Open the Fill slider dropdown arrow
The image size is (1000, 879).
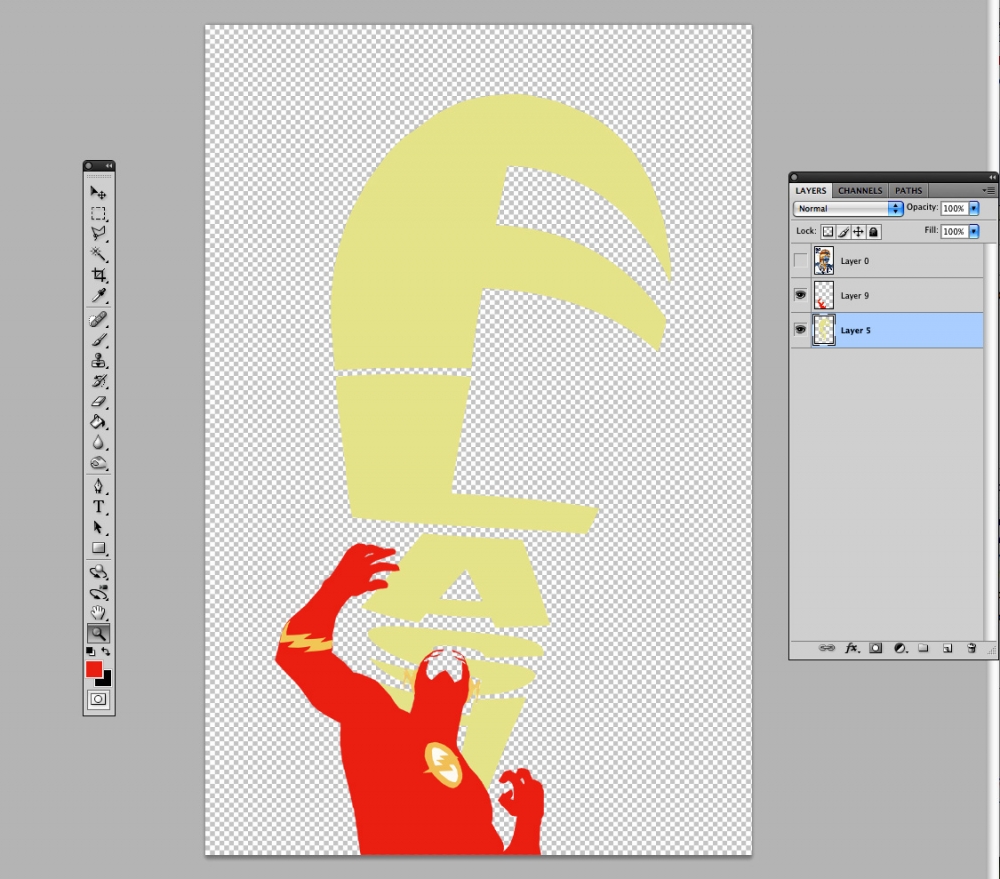(x=974, y=231)
